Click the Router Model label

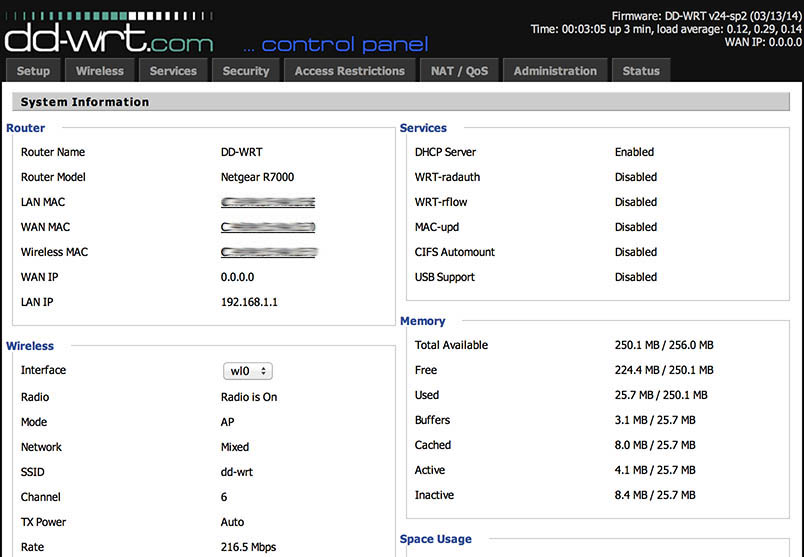point(53,177)
